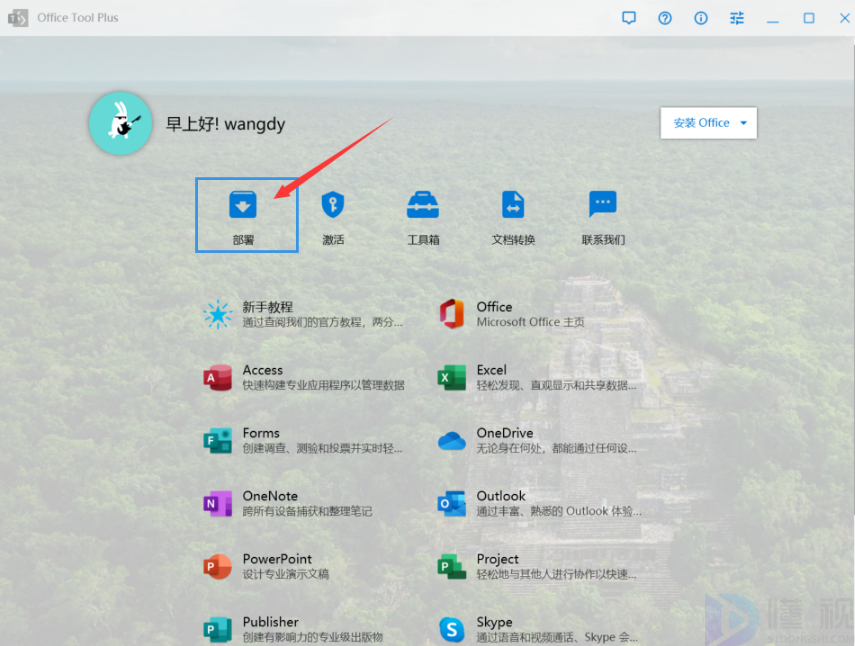
Task: Click the Microsoft Office logo icon
Action: 452,314
